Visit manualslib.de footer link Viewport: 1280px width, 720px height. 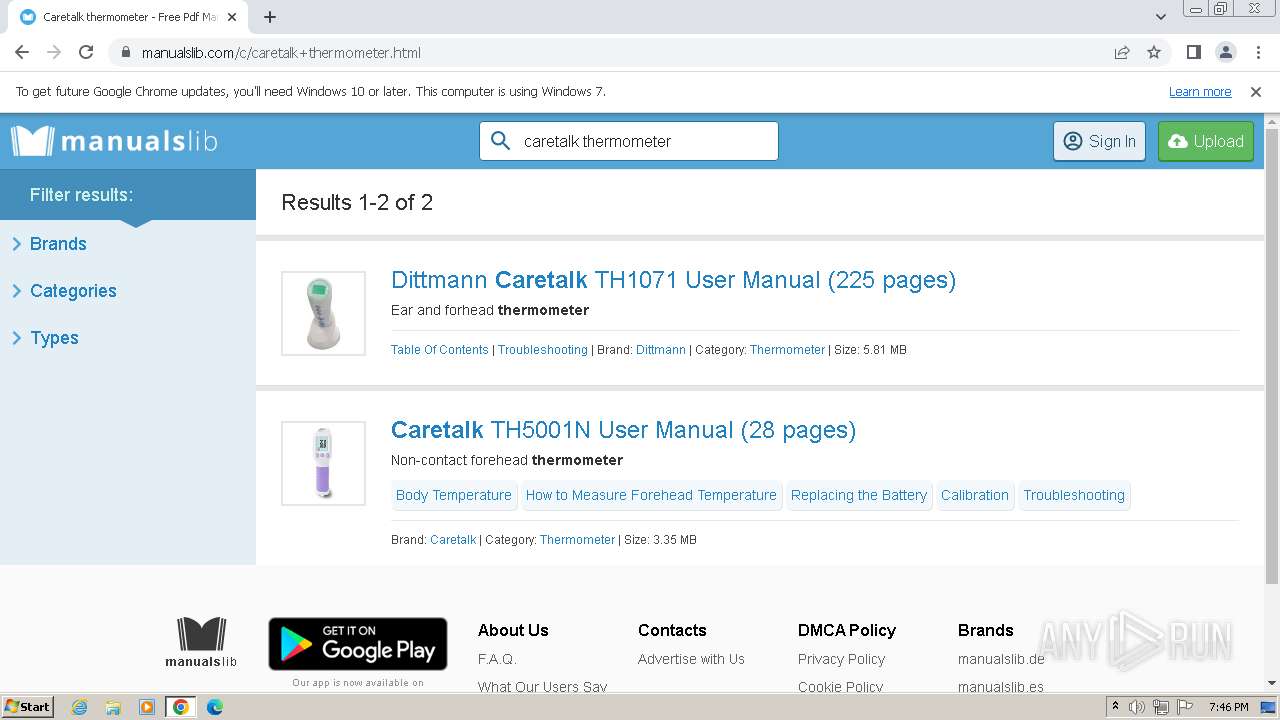1001,659
